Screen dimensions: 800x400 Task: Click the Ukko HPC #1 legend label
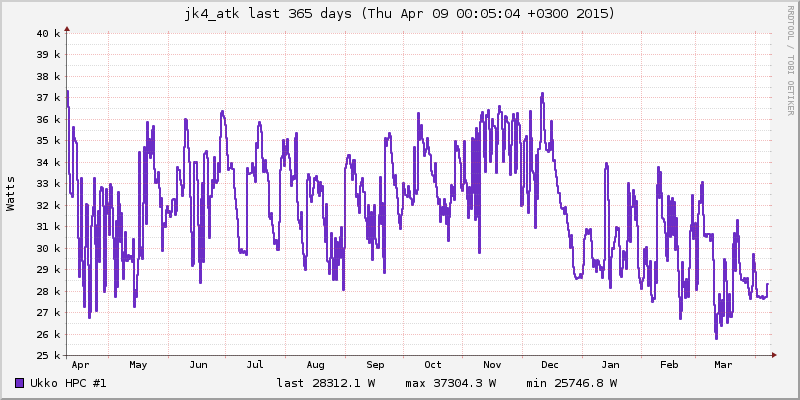(68, 383)
